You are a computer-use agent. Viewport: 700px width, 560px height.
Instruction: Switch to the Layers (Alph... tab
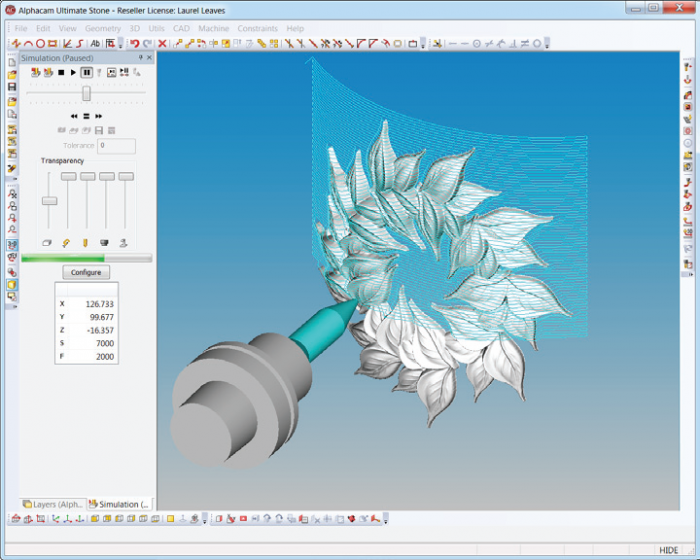pyautogui.click(x=53, y=504)
